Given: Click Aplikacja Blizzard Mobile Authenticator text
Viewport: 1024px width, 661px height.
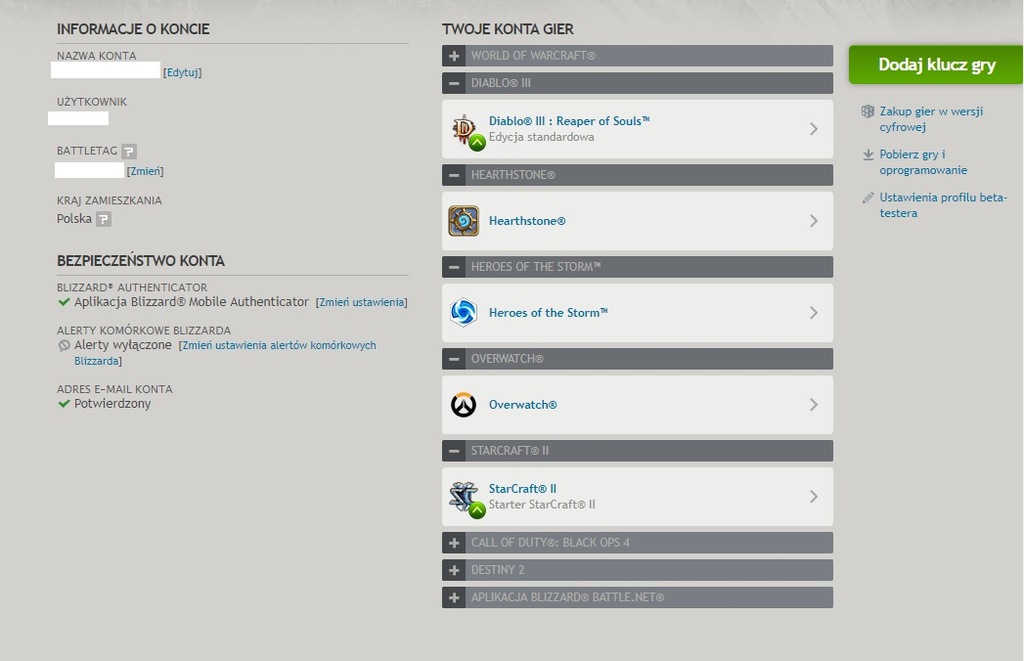Looking at the screenshot, I should click(191, 302).
